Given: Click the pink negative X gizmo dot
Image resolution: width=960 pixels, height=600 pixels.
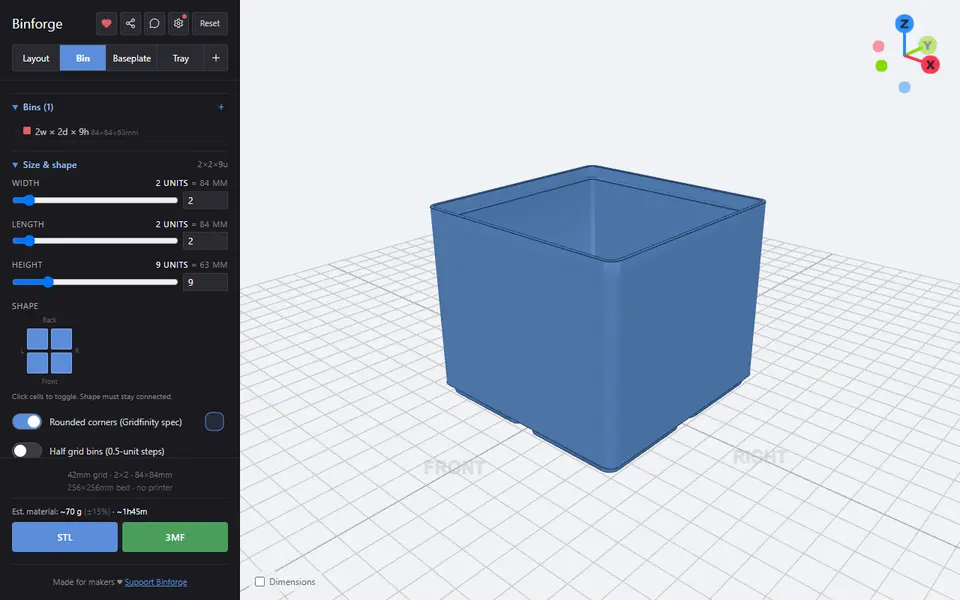Looking at the screenshot, I should click(879, 46).
